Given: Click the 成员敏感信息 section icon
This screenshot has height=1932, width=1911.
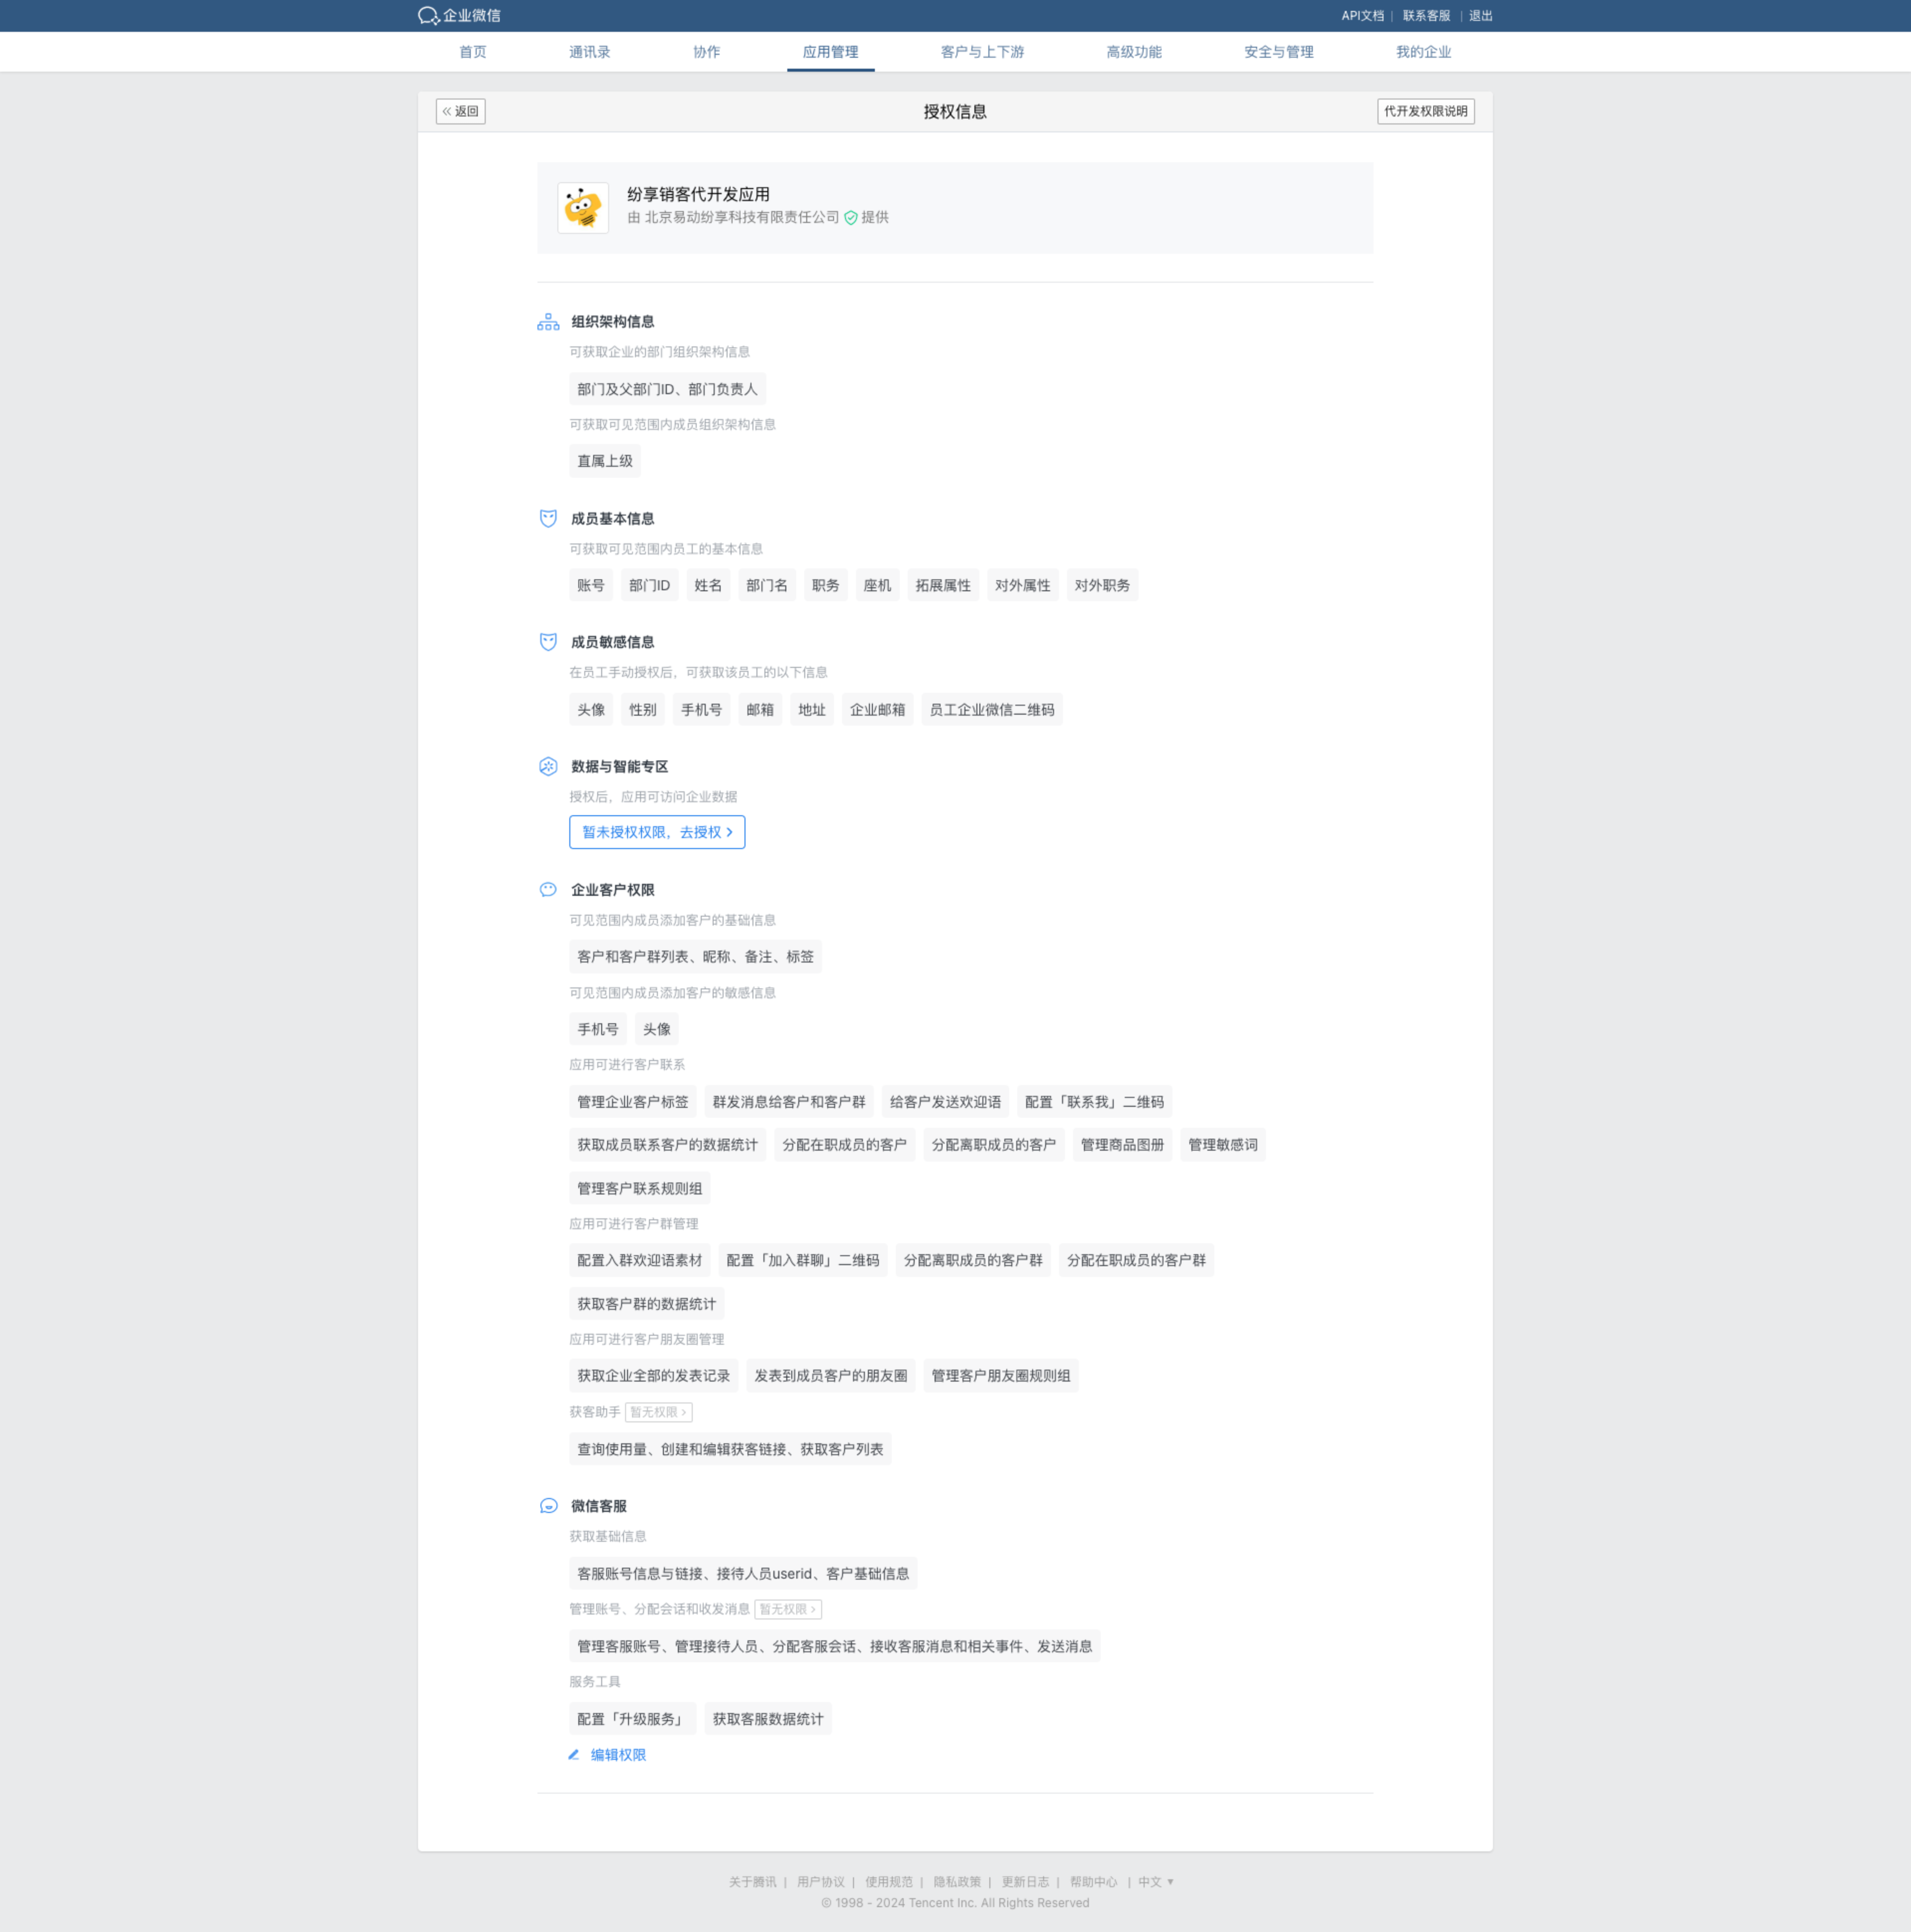Looking at the screenshot, I should pos(548,642).
